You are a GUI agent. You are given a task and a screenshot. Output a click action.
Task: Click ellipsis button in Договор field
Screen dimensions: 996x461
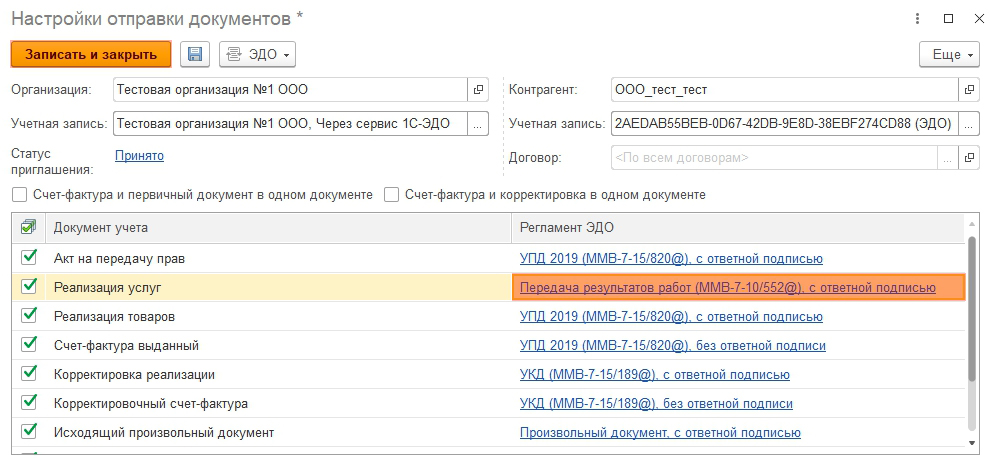(946, 158)
